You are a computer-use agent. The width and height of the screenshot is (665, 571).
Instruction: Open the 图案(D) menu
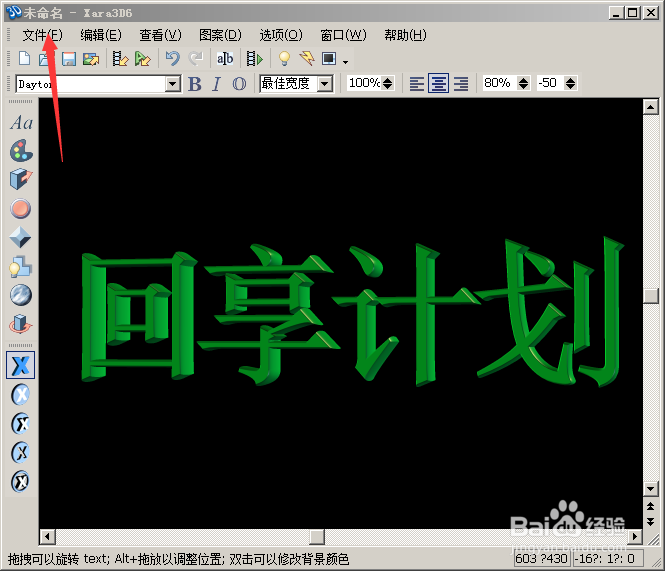[x=220, y=35]
